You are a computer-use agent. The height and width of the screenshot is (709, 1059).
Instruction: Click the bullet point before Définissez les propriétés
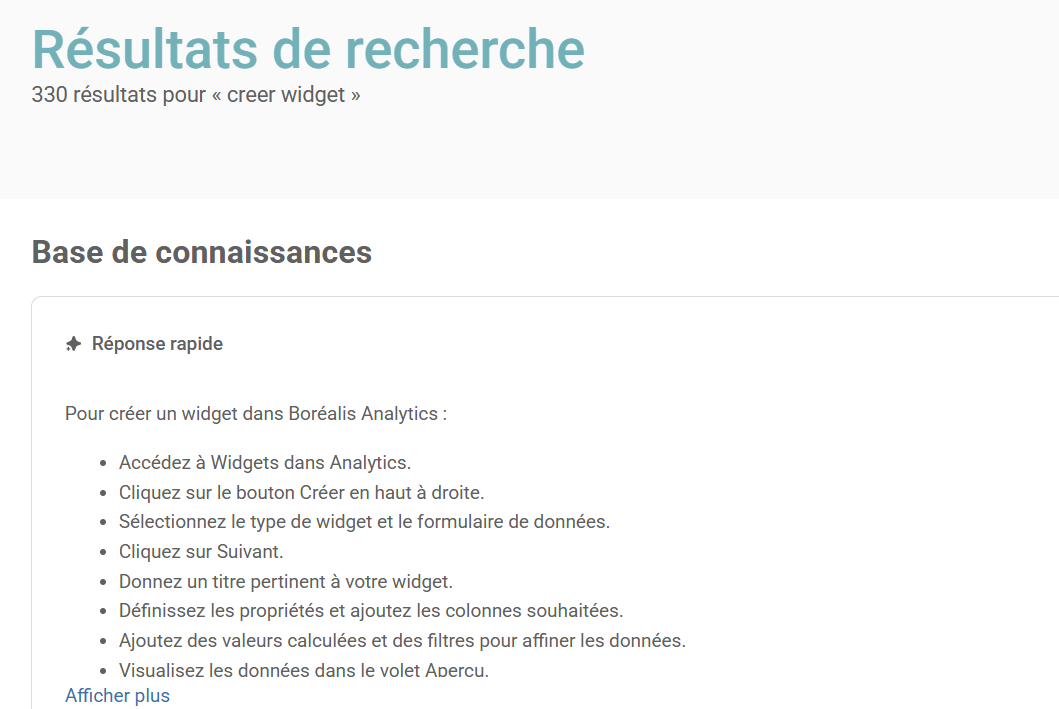104,611
